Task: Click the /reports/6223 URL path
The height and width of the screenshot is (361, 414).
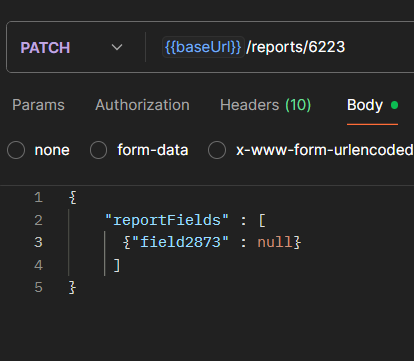Action: [x=295, y=47]
